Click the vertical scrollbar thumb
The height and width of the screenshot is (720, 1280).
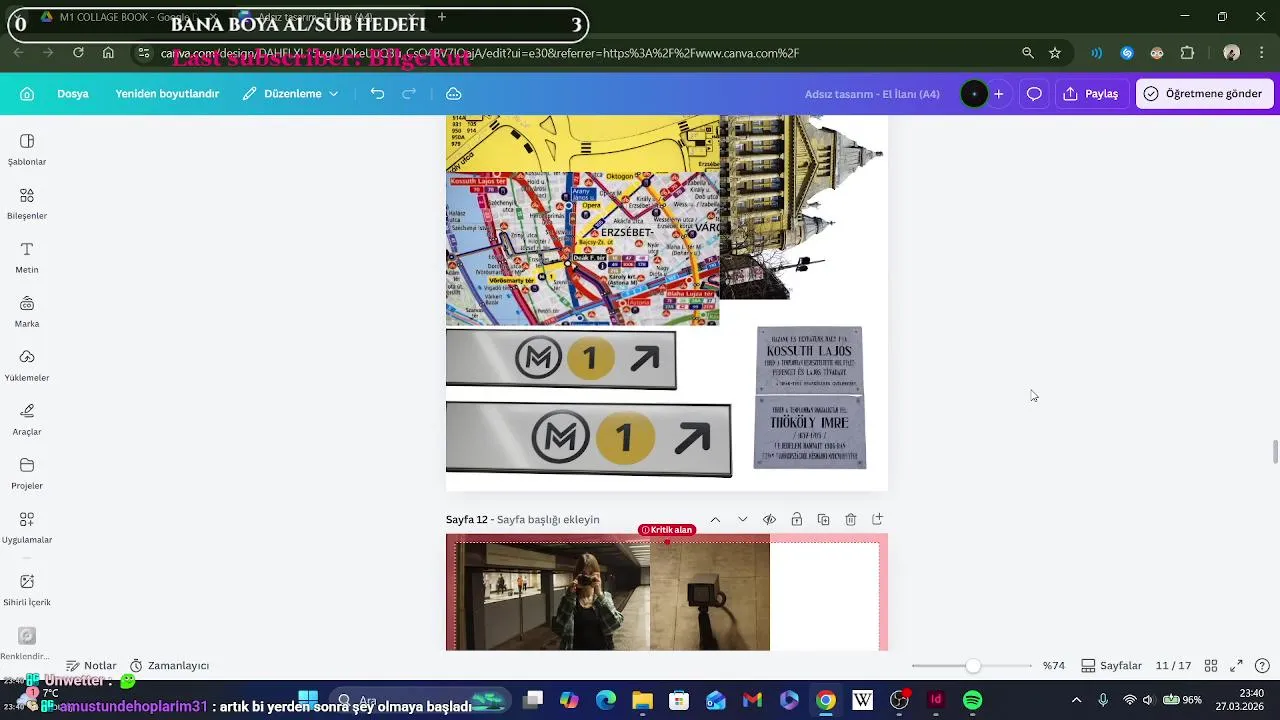(x=1275, y=452)
